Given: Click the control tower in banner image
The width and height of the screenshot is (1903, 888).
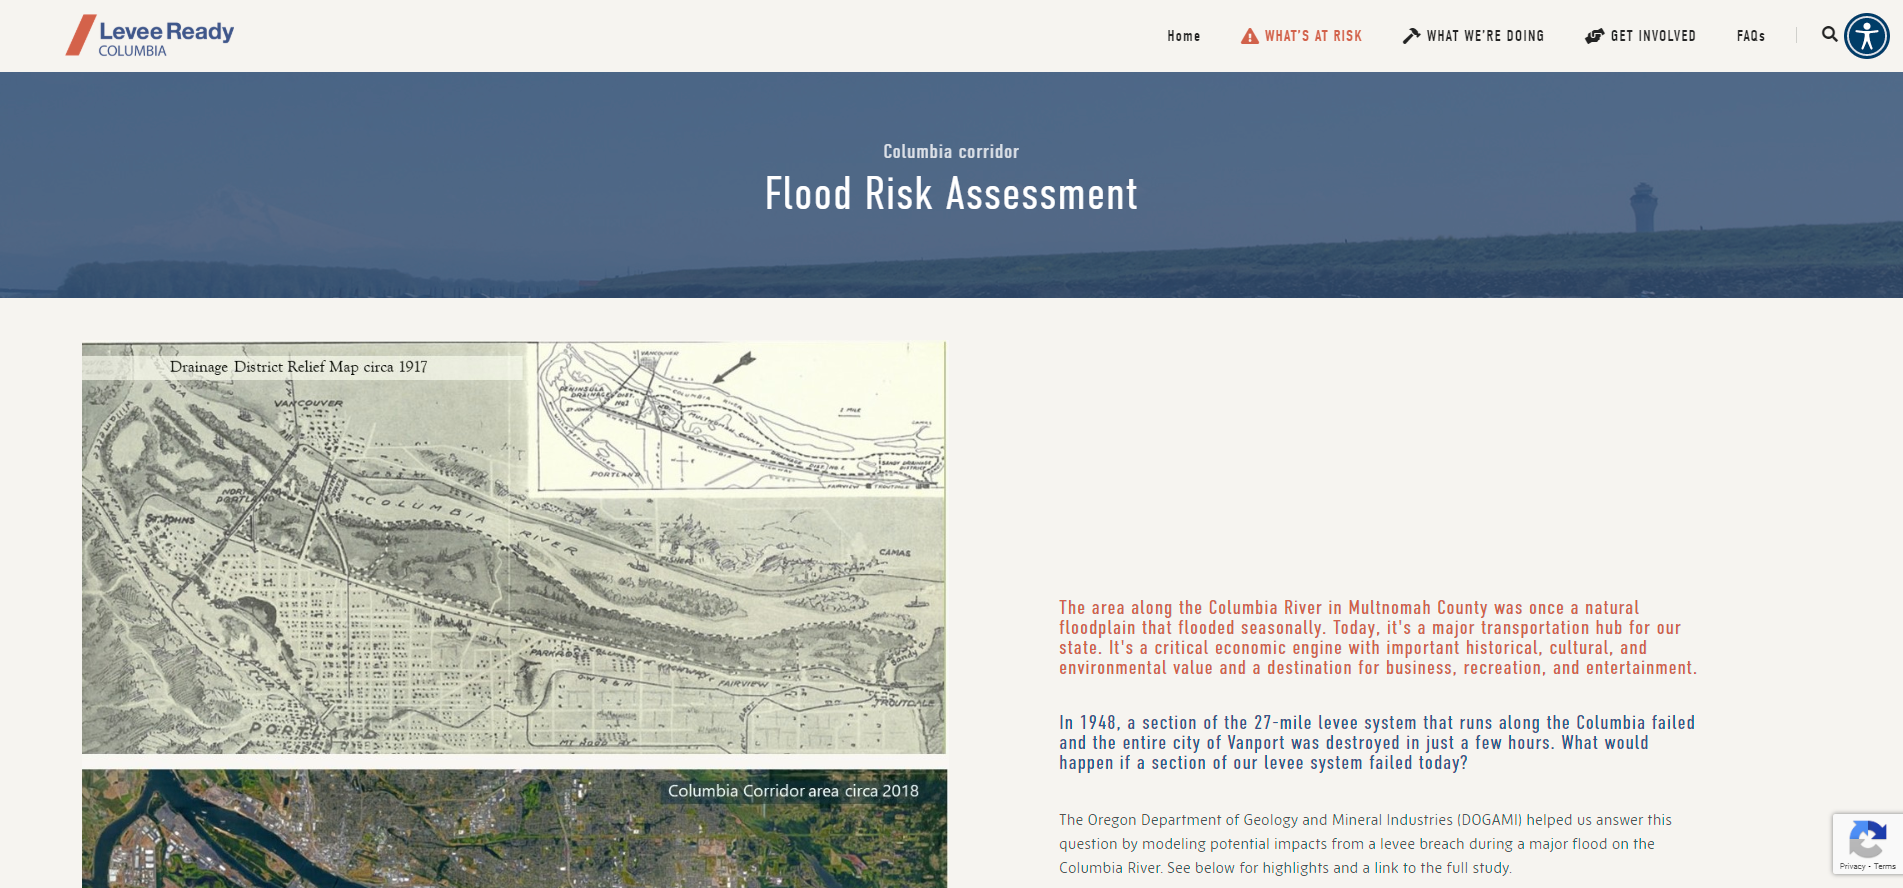Looking at the screenshot, I should click(1643, 207).
